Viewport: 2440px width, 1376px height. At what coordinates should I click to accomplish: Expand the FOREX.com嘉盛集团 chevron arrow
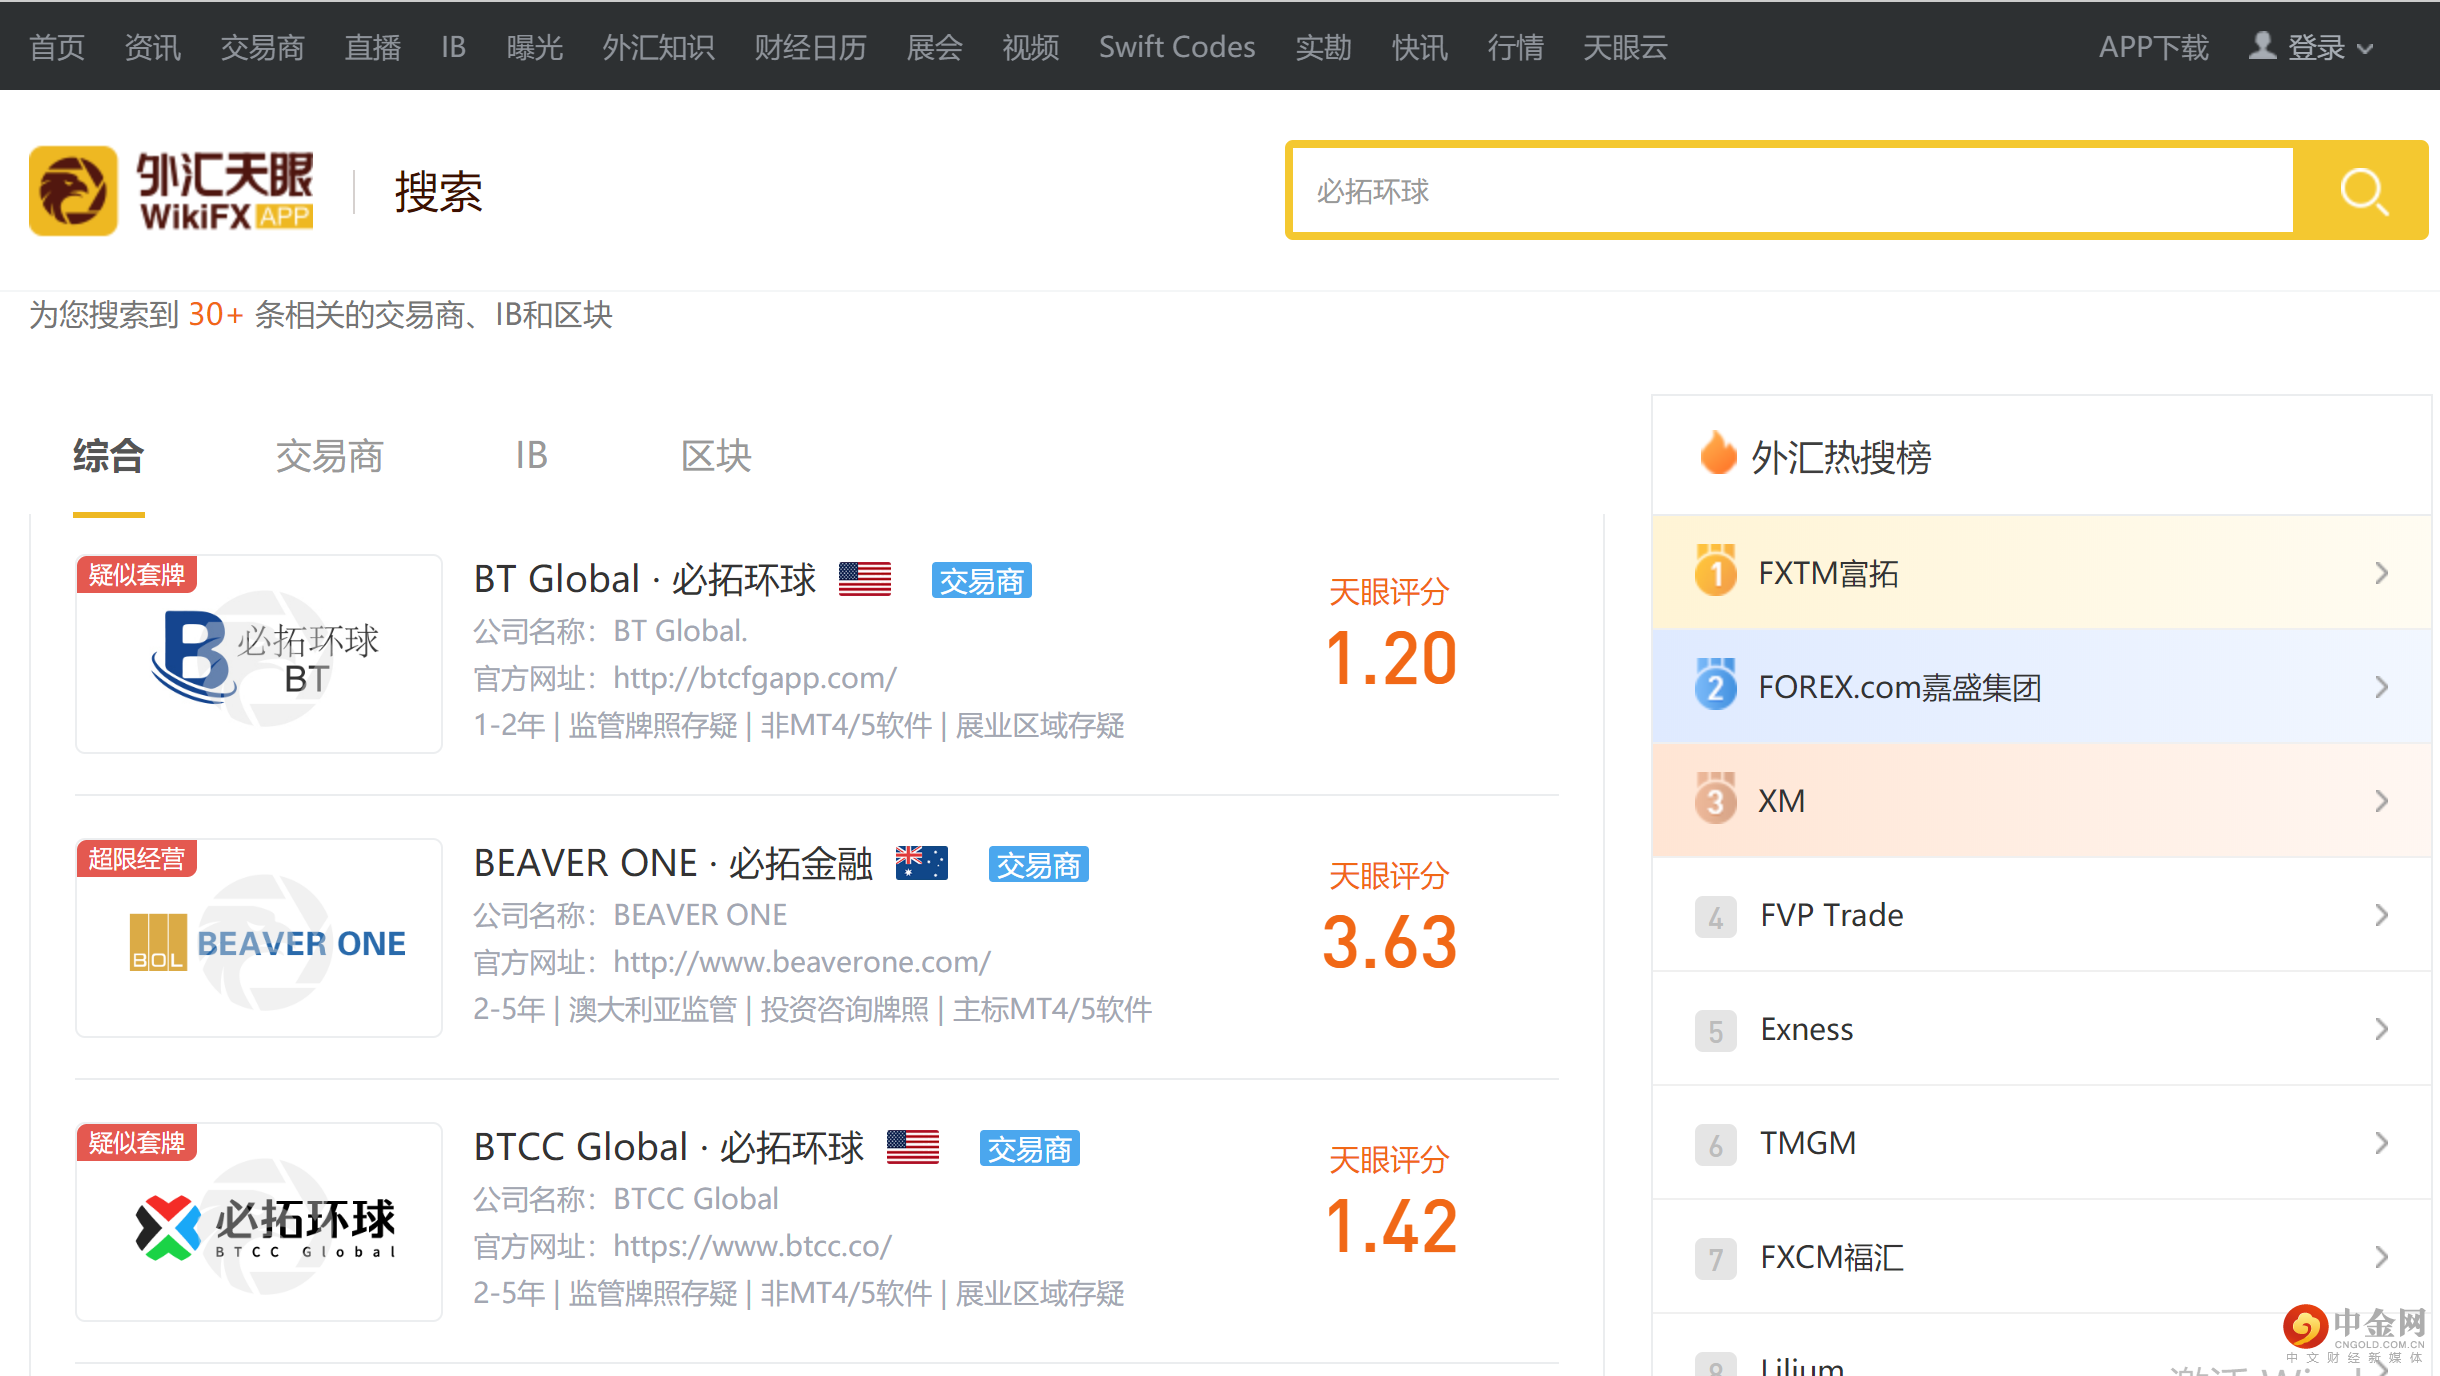click(2382, 687)
